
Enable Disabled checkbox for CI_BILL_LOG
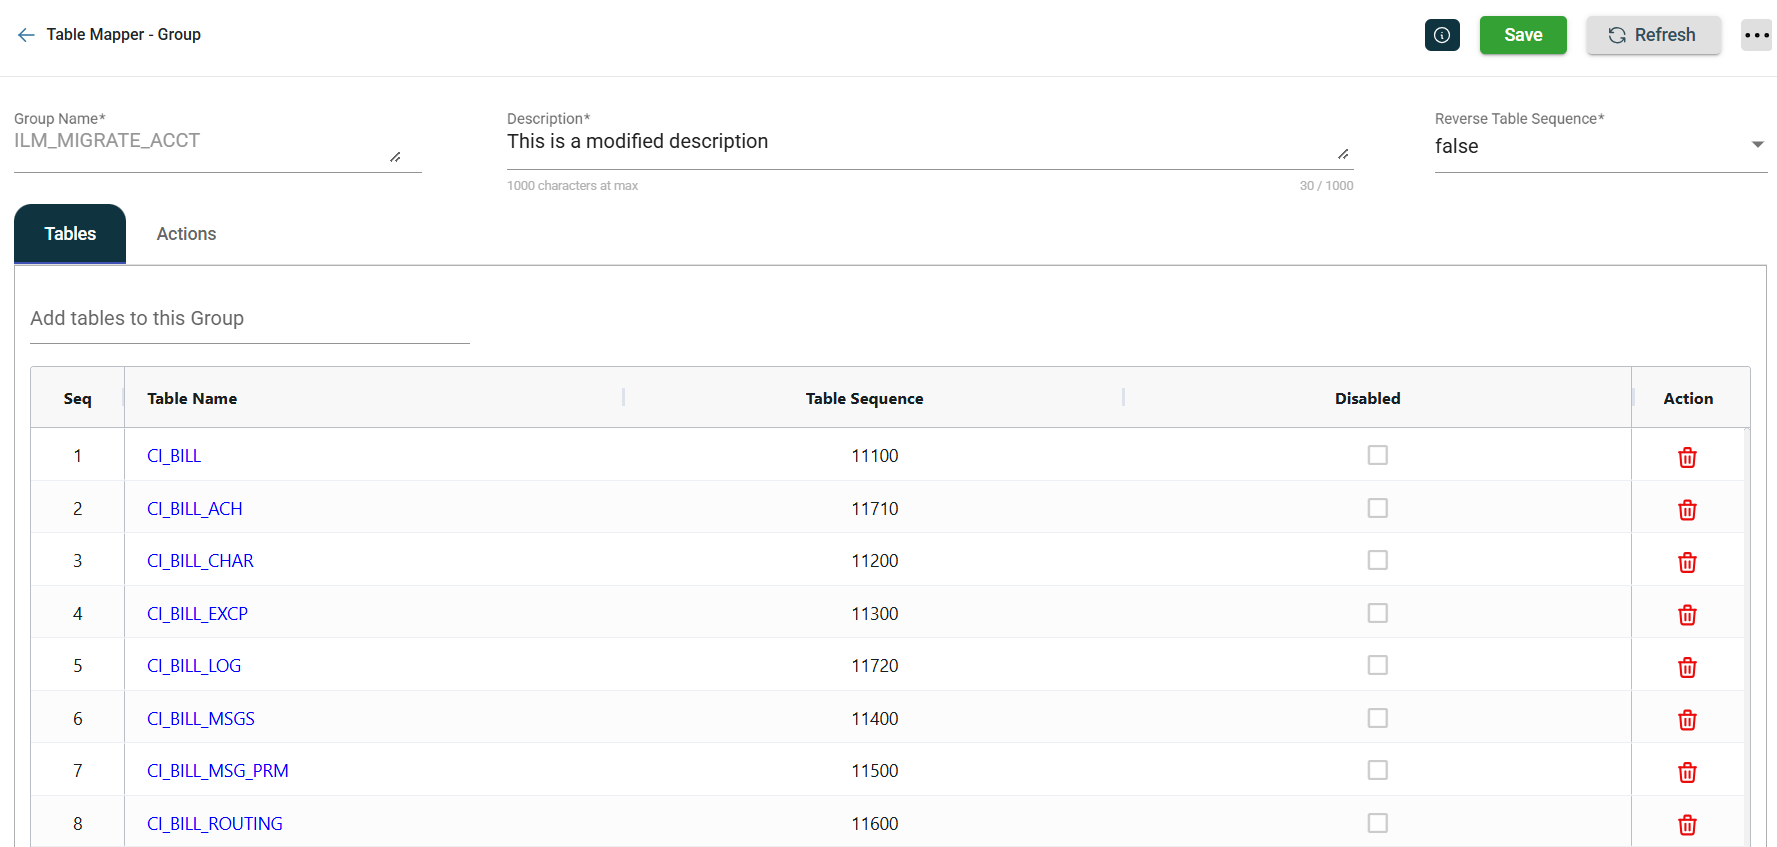coord(1377,665)
